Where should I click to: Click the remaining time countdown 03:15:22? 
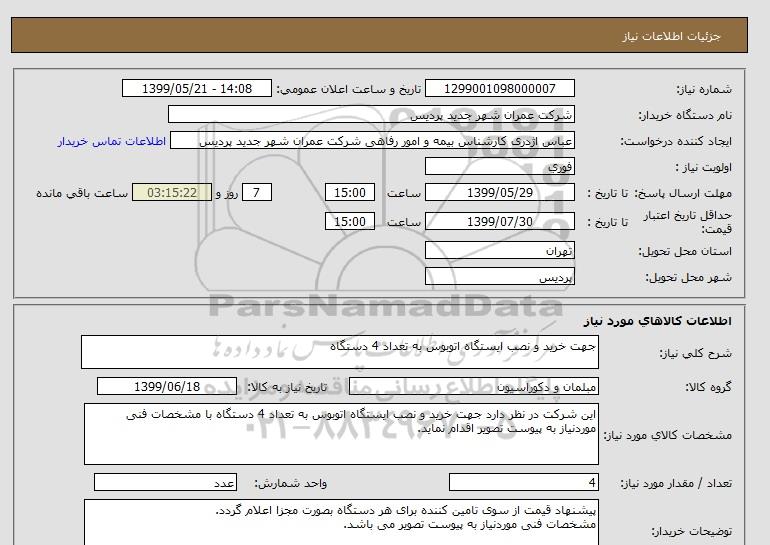[172, 192]
